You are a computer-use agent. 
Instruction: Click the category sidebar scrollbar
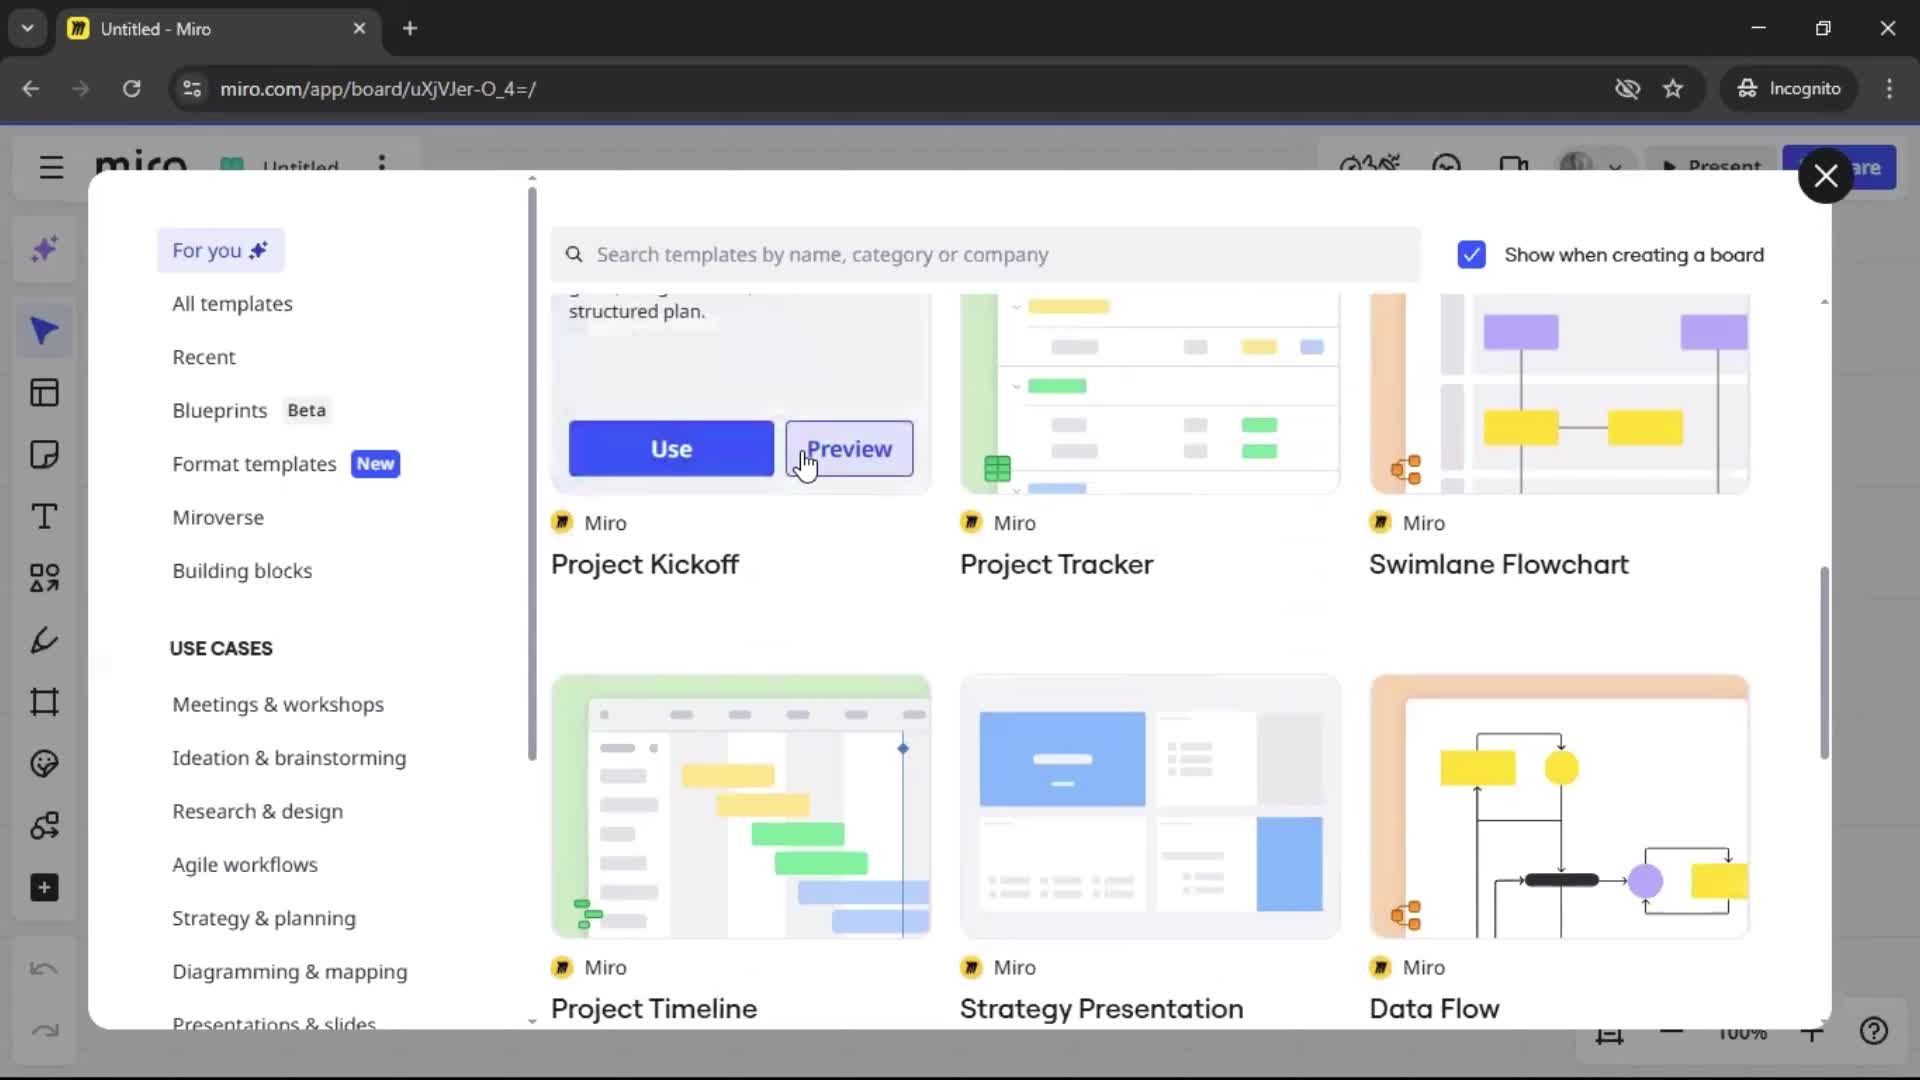pyautogui.click(x=532, y=474)
